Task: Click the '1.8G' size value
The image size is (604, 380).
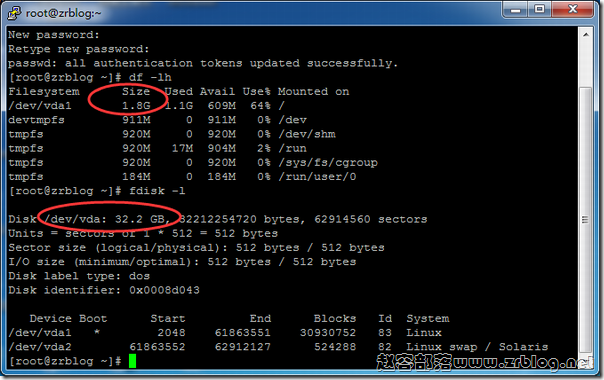Action: [136, 106]
